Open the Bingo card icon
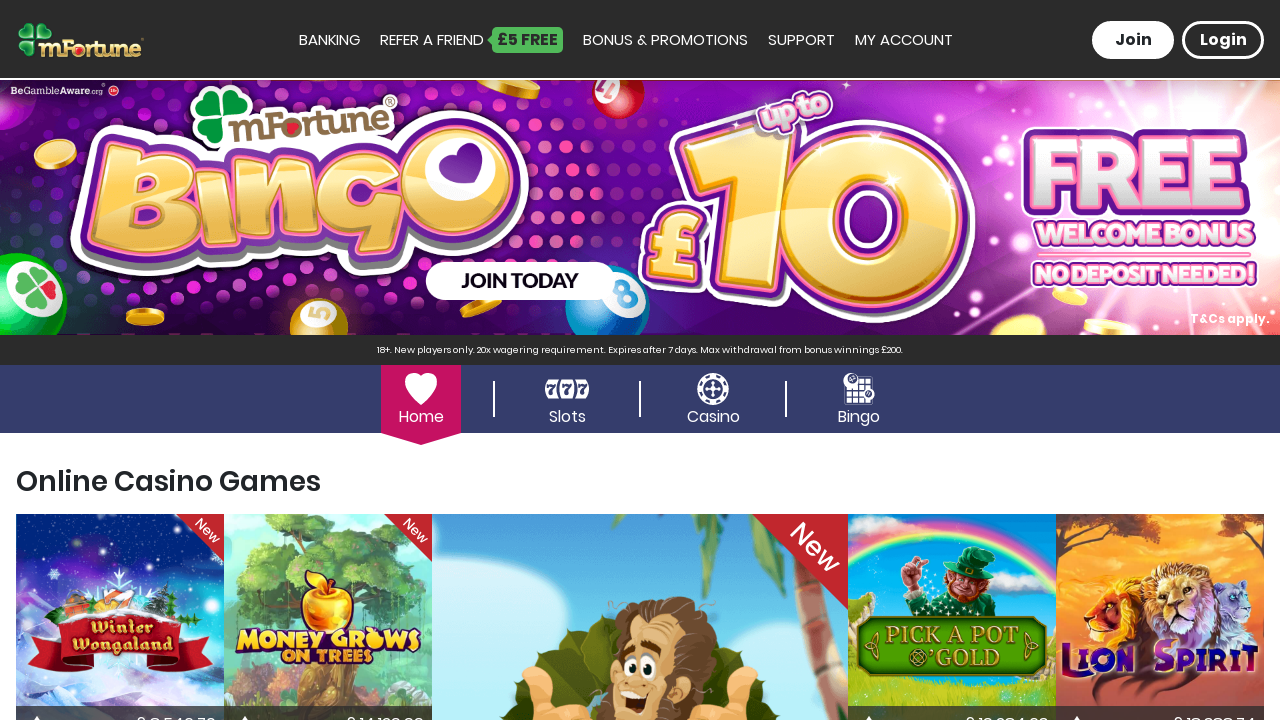Viewport: 1280px width, 720px height. pos(859,388)
